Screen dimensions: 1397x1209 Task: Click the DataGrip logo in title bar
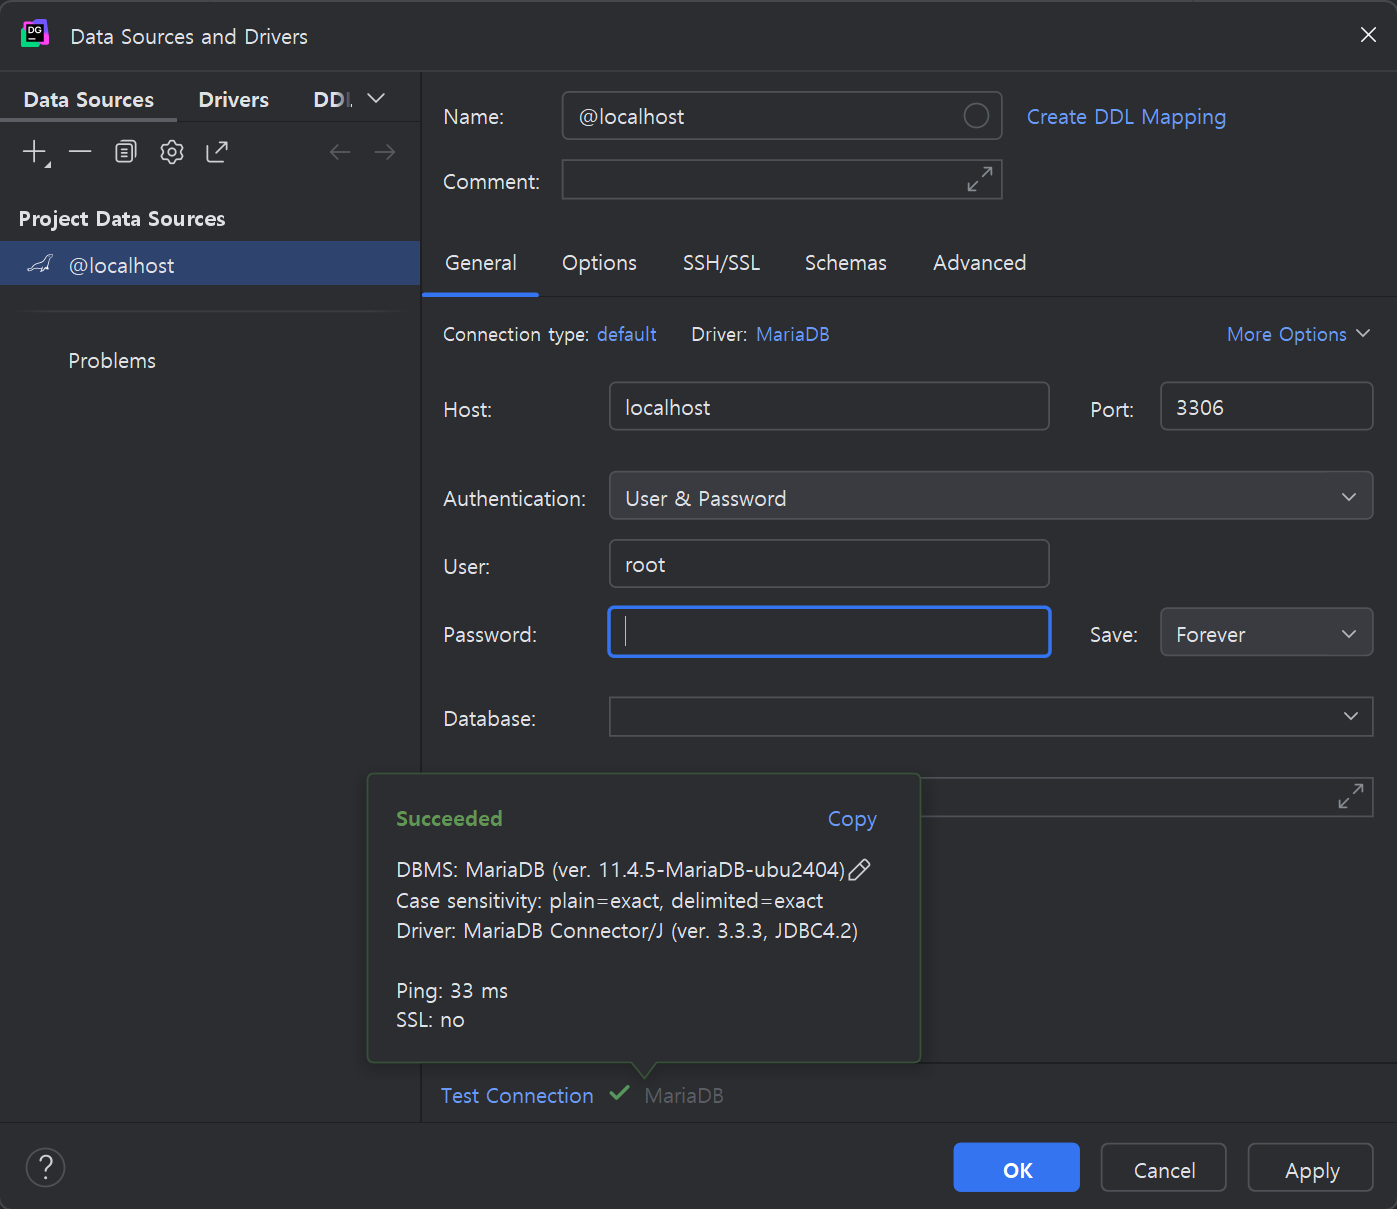35,34
